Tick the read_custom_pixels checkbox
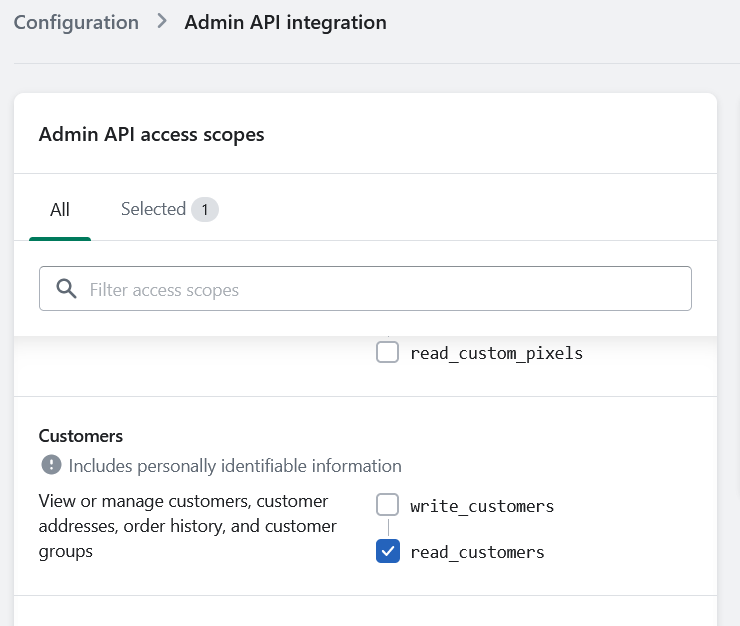The image size is (740, 626). pyautogui.click(x=387, y=352)
